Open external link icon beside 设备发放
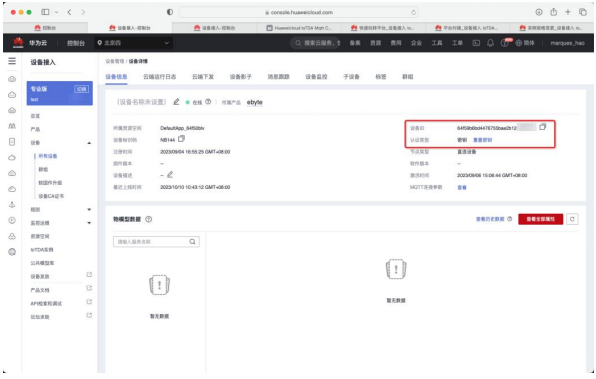 point(89,275)
